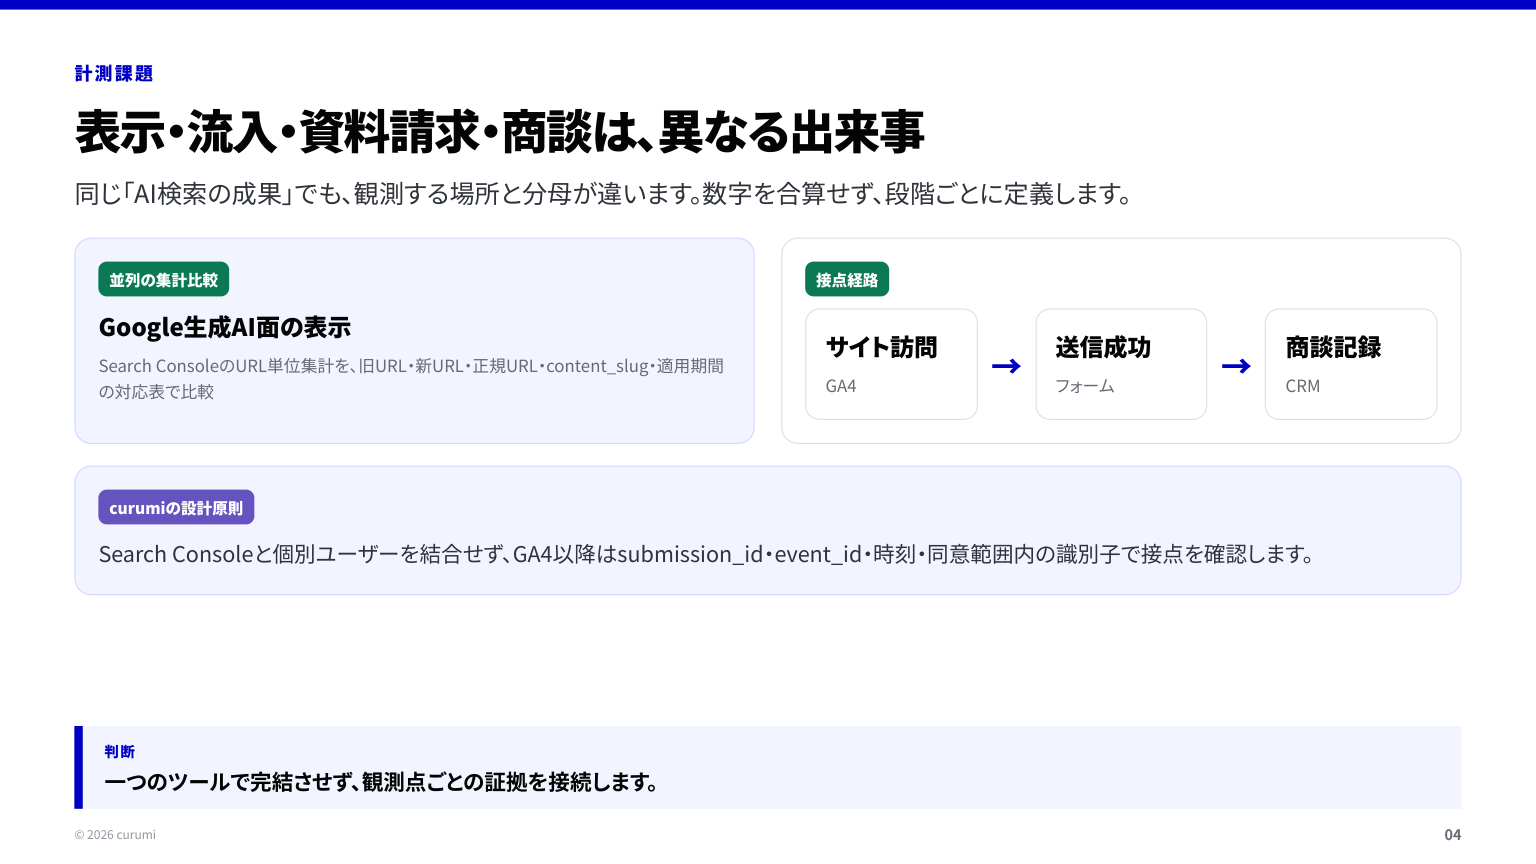
Task: Click arrow between サイト訪問 and 送信成功
Action: pos(1006,366)
